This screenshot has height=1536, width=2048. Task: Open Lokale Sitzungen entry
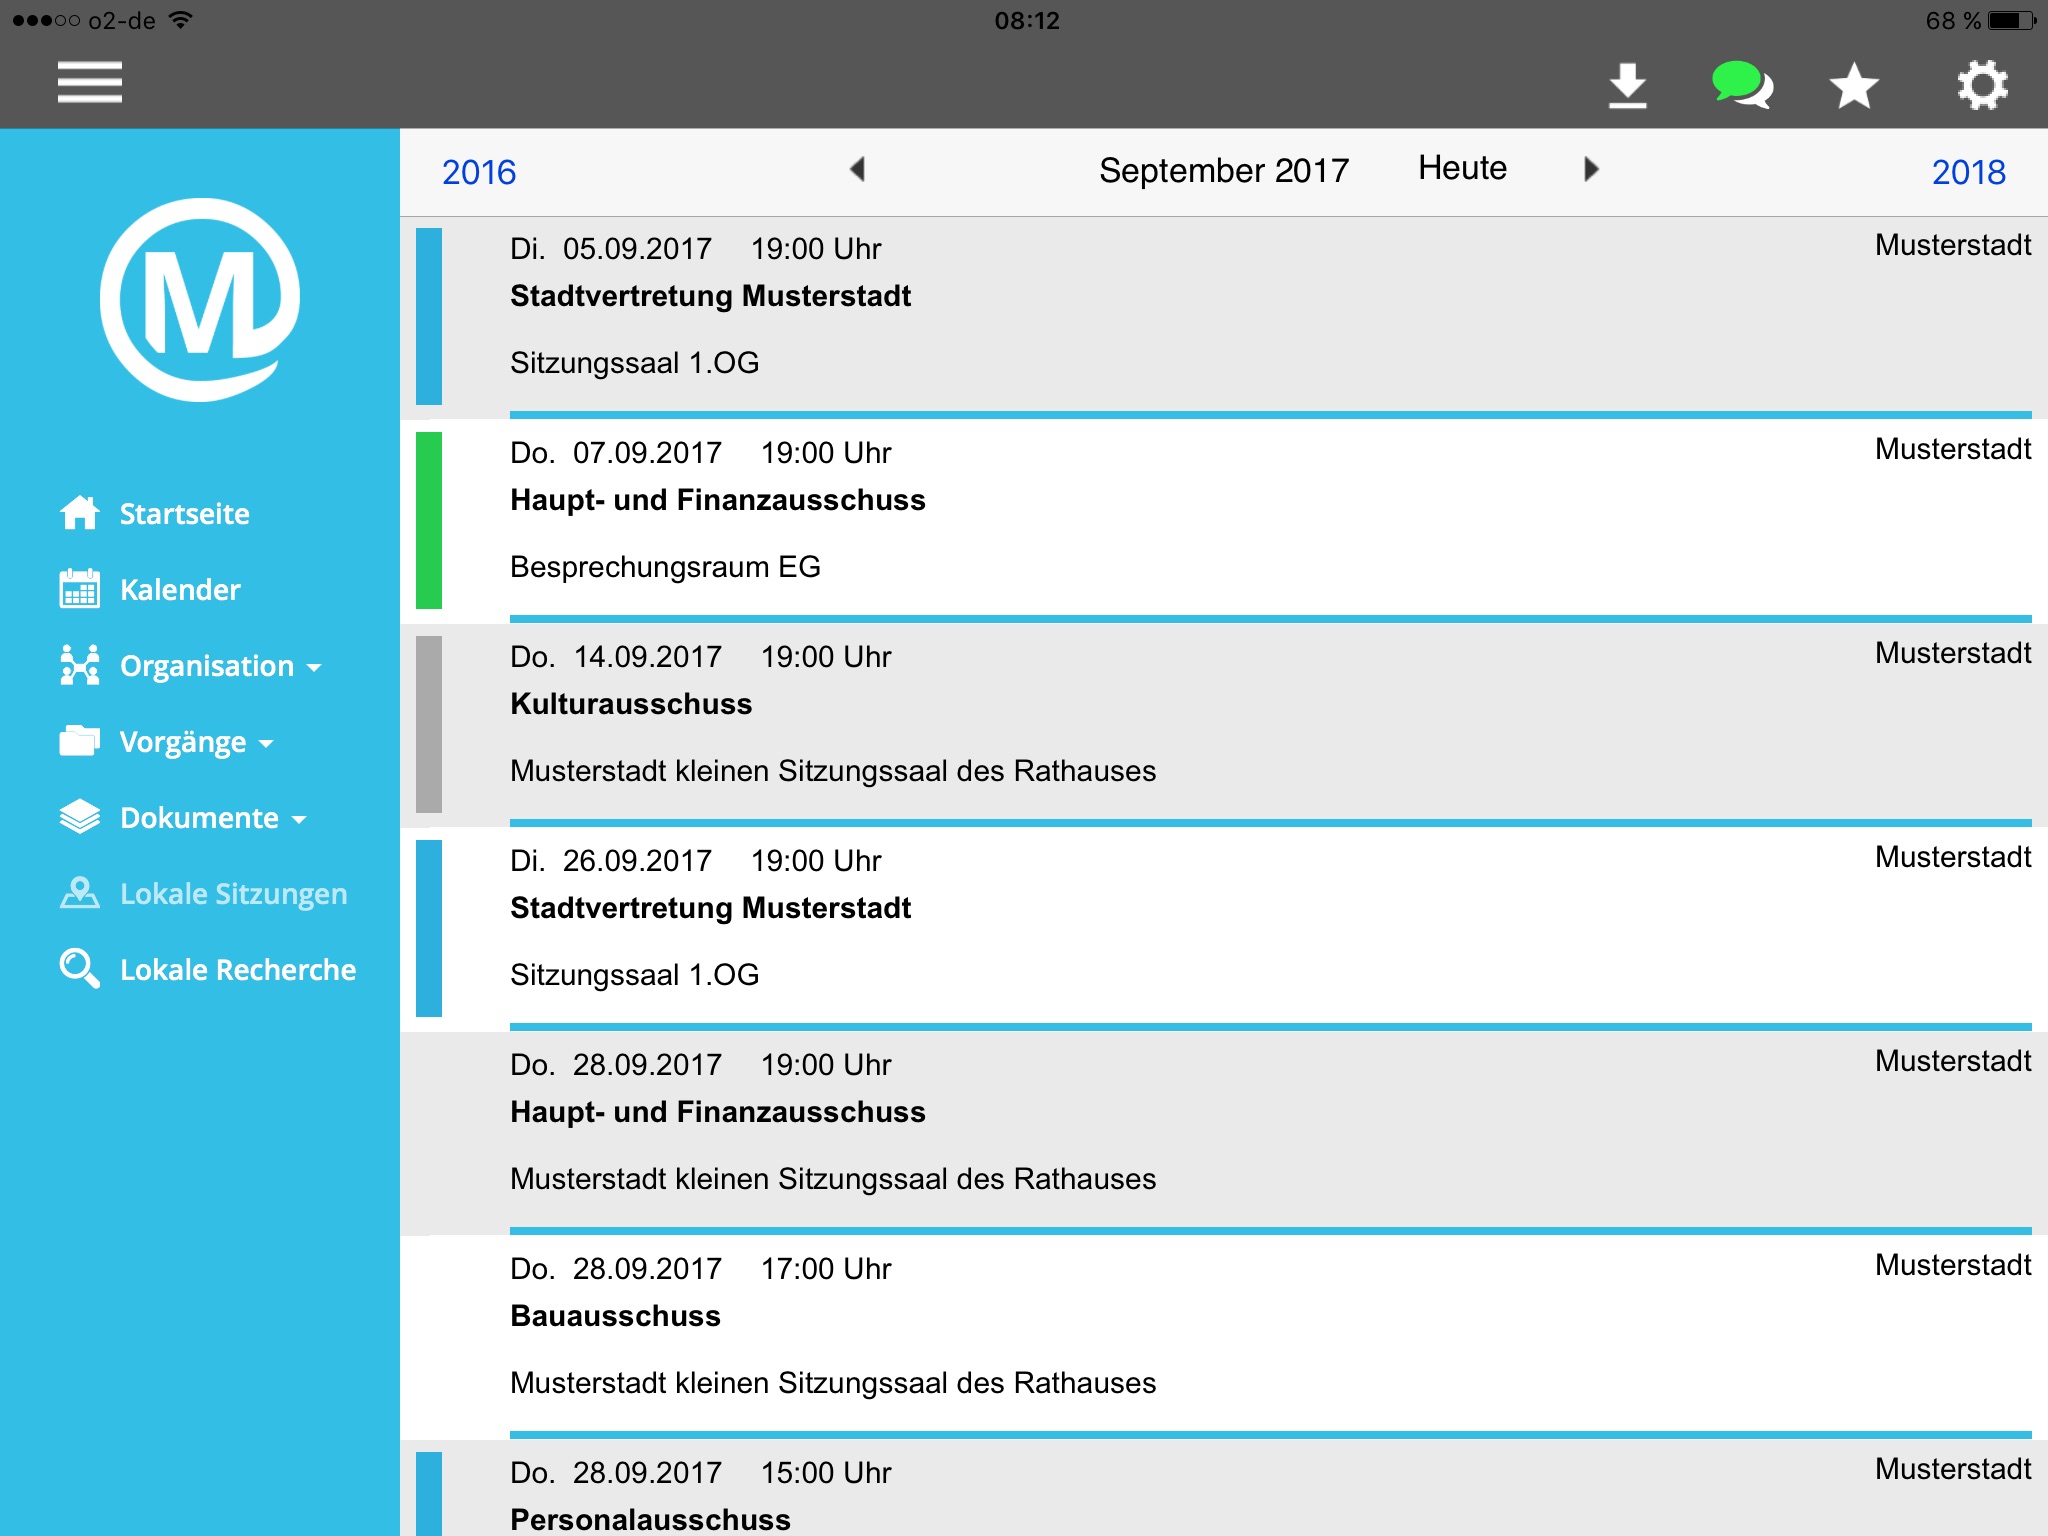pos(234,894)
